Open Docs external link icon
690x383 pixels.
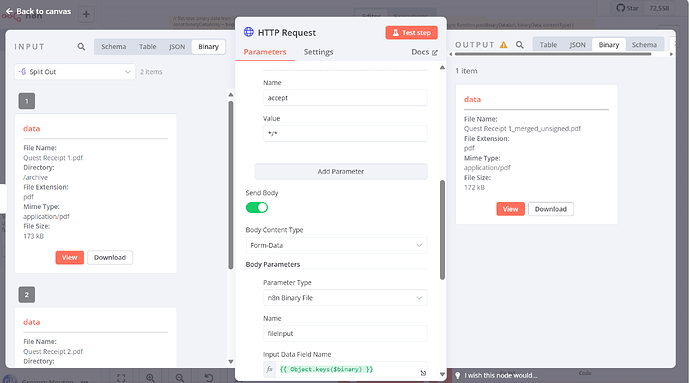pos(435,52)
